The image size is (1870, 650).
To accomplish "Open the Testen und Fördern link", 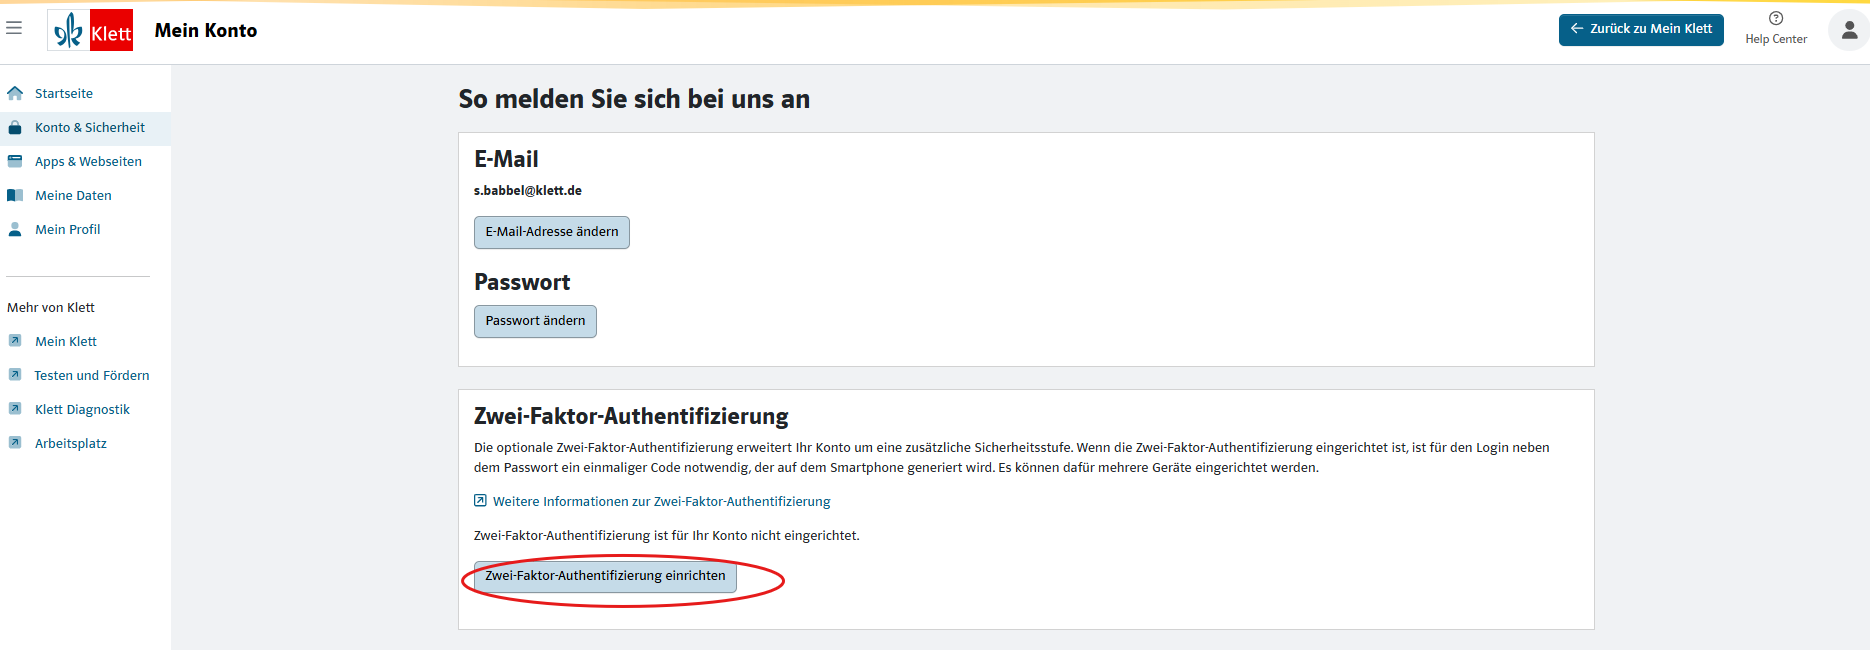I will [x=92, y=375].
